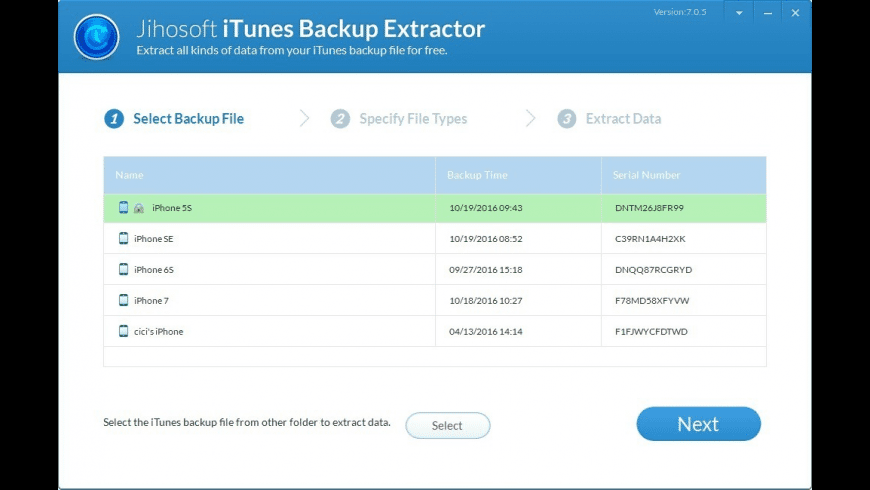Go to the Specify File Types step
The height and width of the screenshot is (490, 870).
coord(413,119)
